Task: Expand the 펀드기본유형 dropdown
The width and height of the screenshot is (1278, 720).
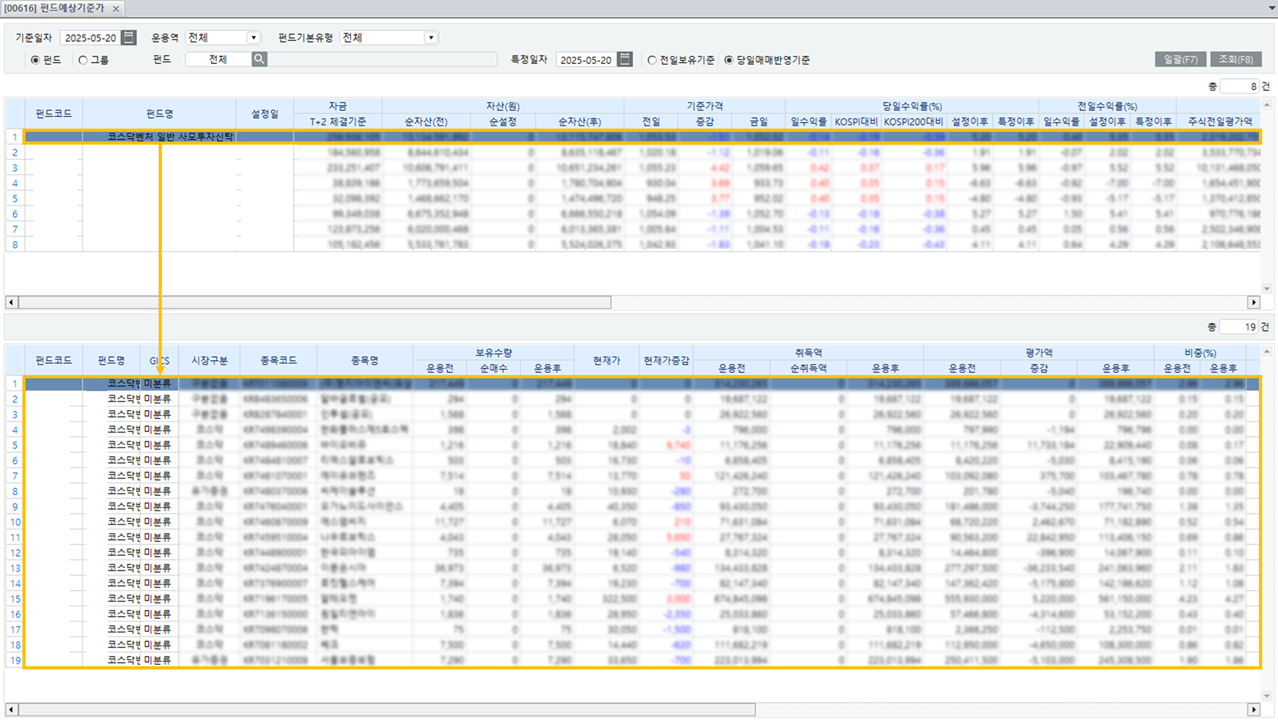Action: click(x=431, y=38)
